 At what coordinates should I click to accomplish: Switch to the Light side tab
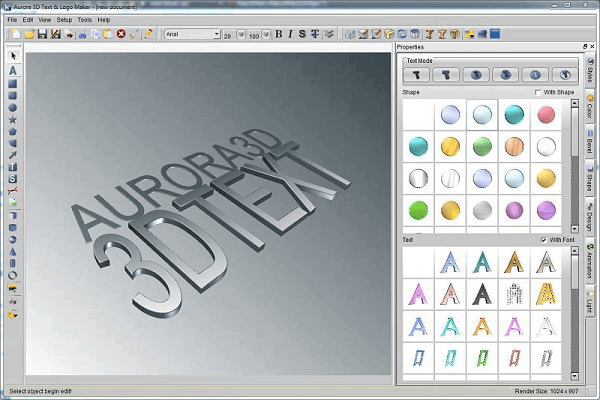point(590,302)
